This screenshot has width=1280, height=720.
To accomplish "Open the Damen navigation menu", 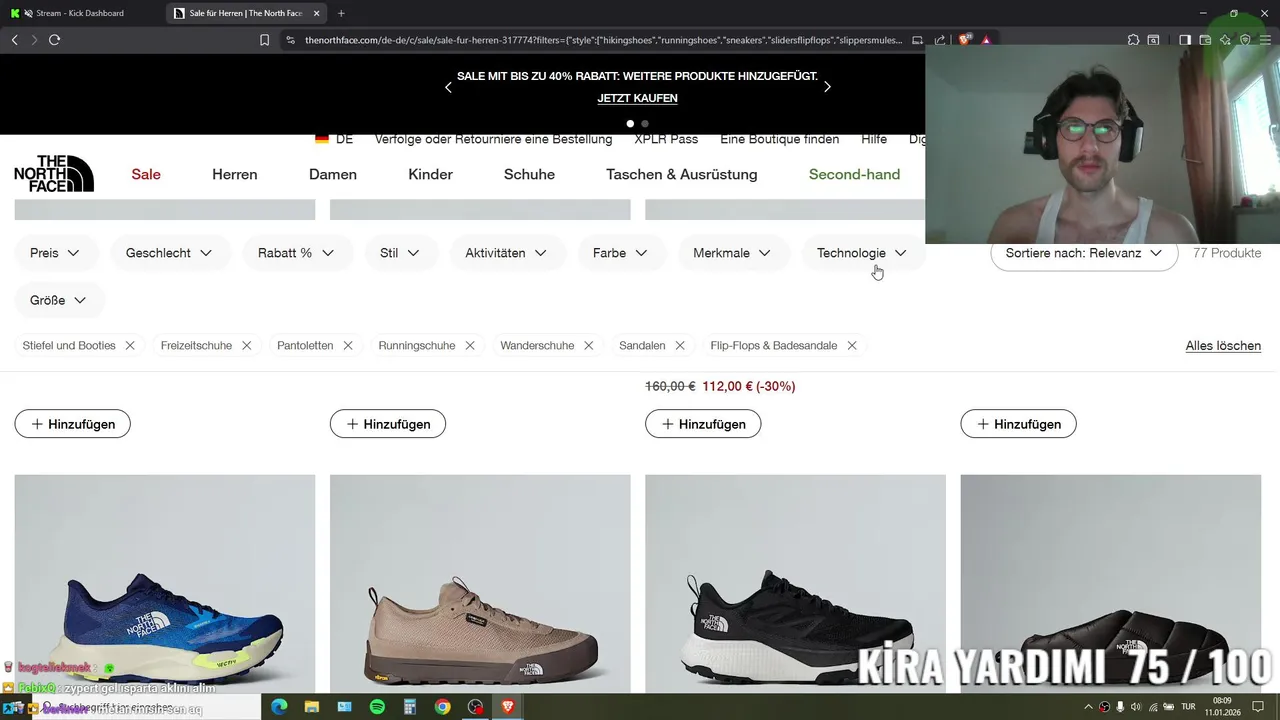I will pyautogui.click(x=333, y=174).
